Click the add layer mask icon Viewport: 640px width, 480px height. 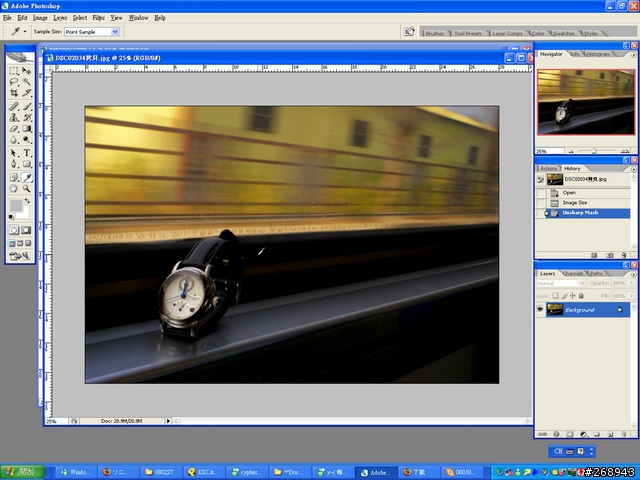click(x=570, y=434)
